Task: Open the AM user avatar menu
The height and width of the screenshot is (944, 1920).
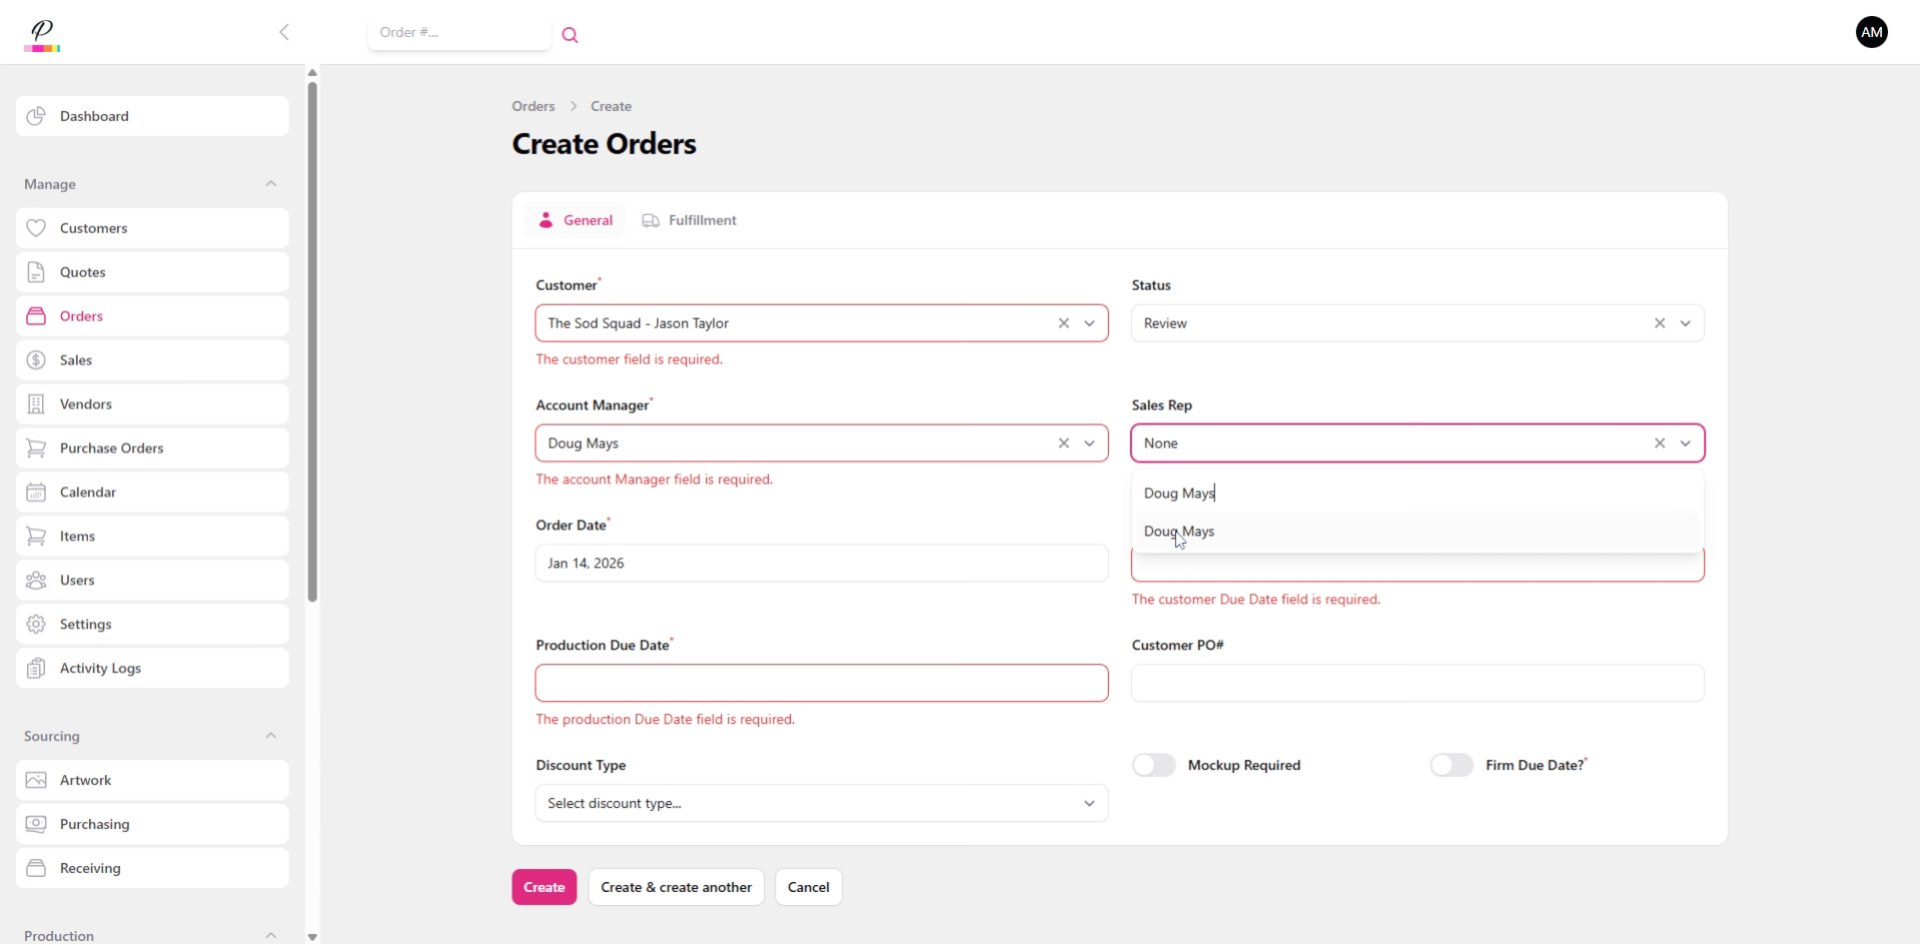Action: pos(1871,32)
